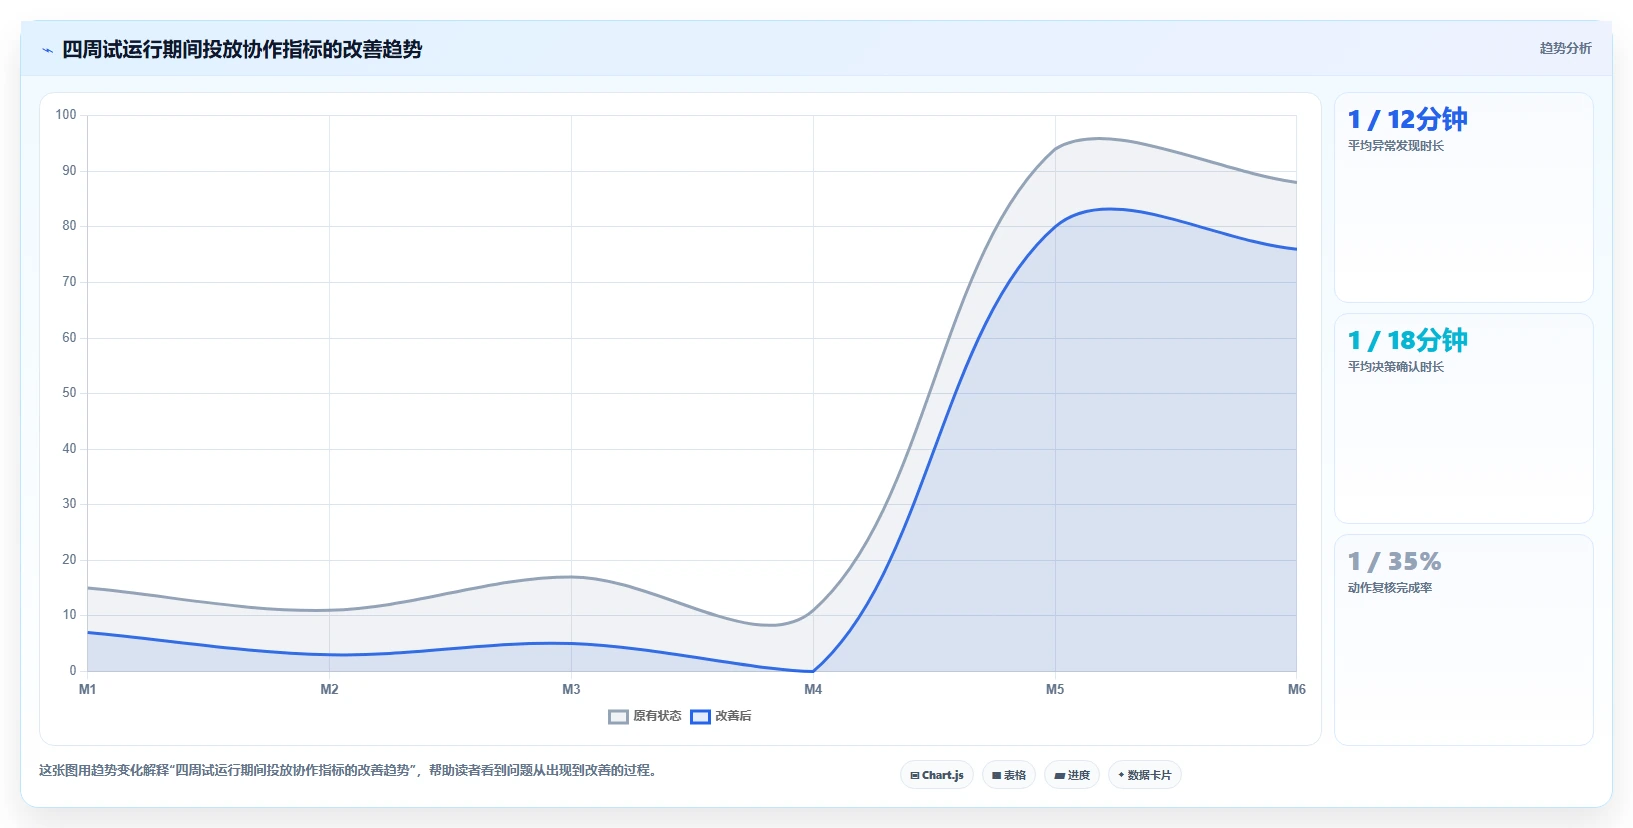Select the 表格 tag
Screen dimensions: 1633x828
tap(1009, 775)
